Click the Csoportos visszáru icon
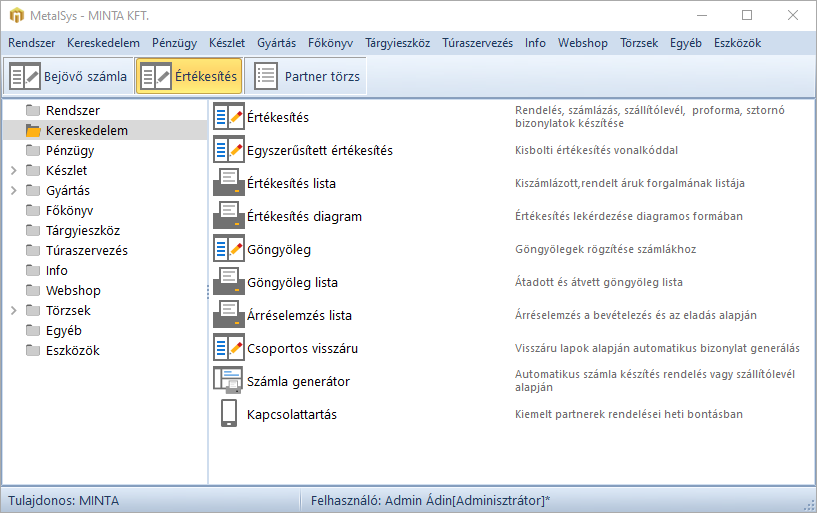Image resolution: width=817 pixels, height=513 pixels. pyautogui.click(x=228, y=348)
